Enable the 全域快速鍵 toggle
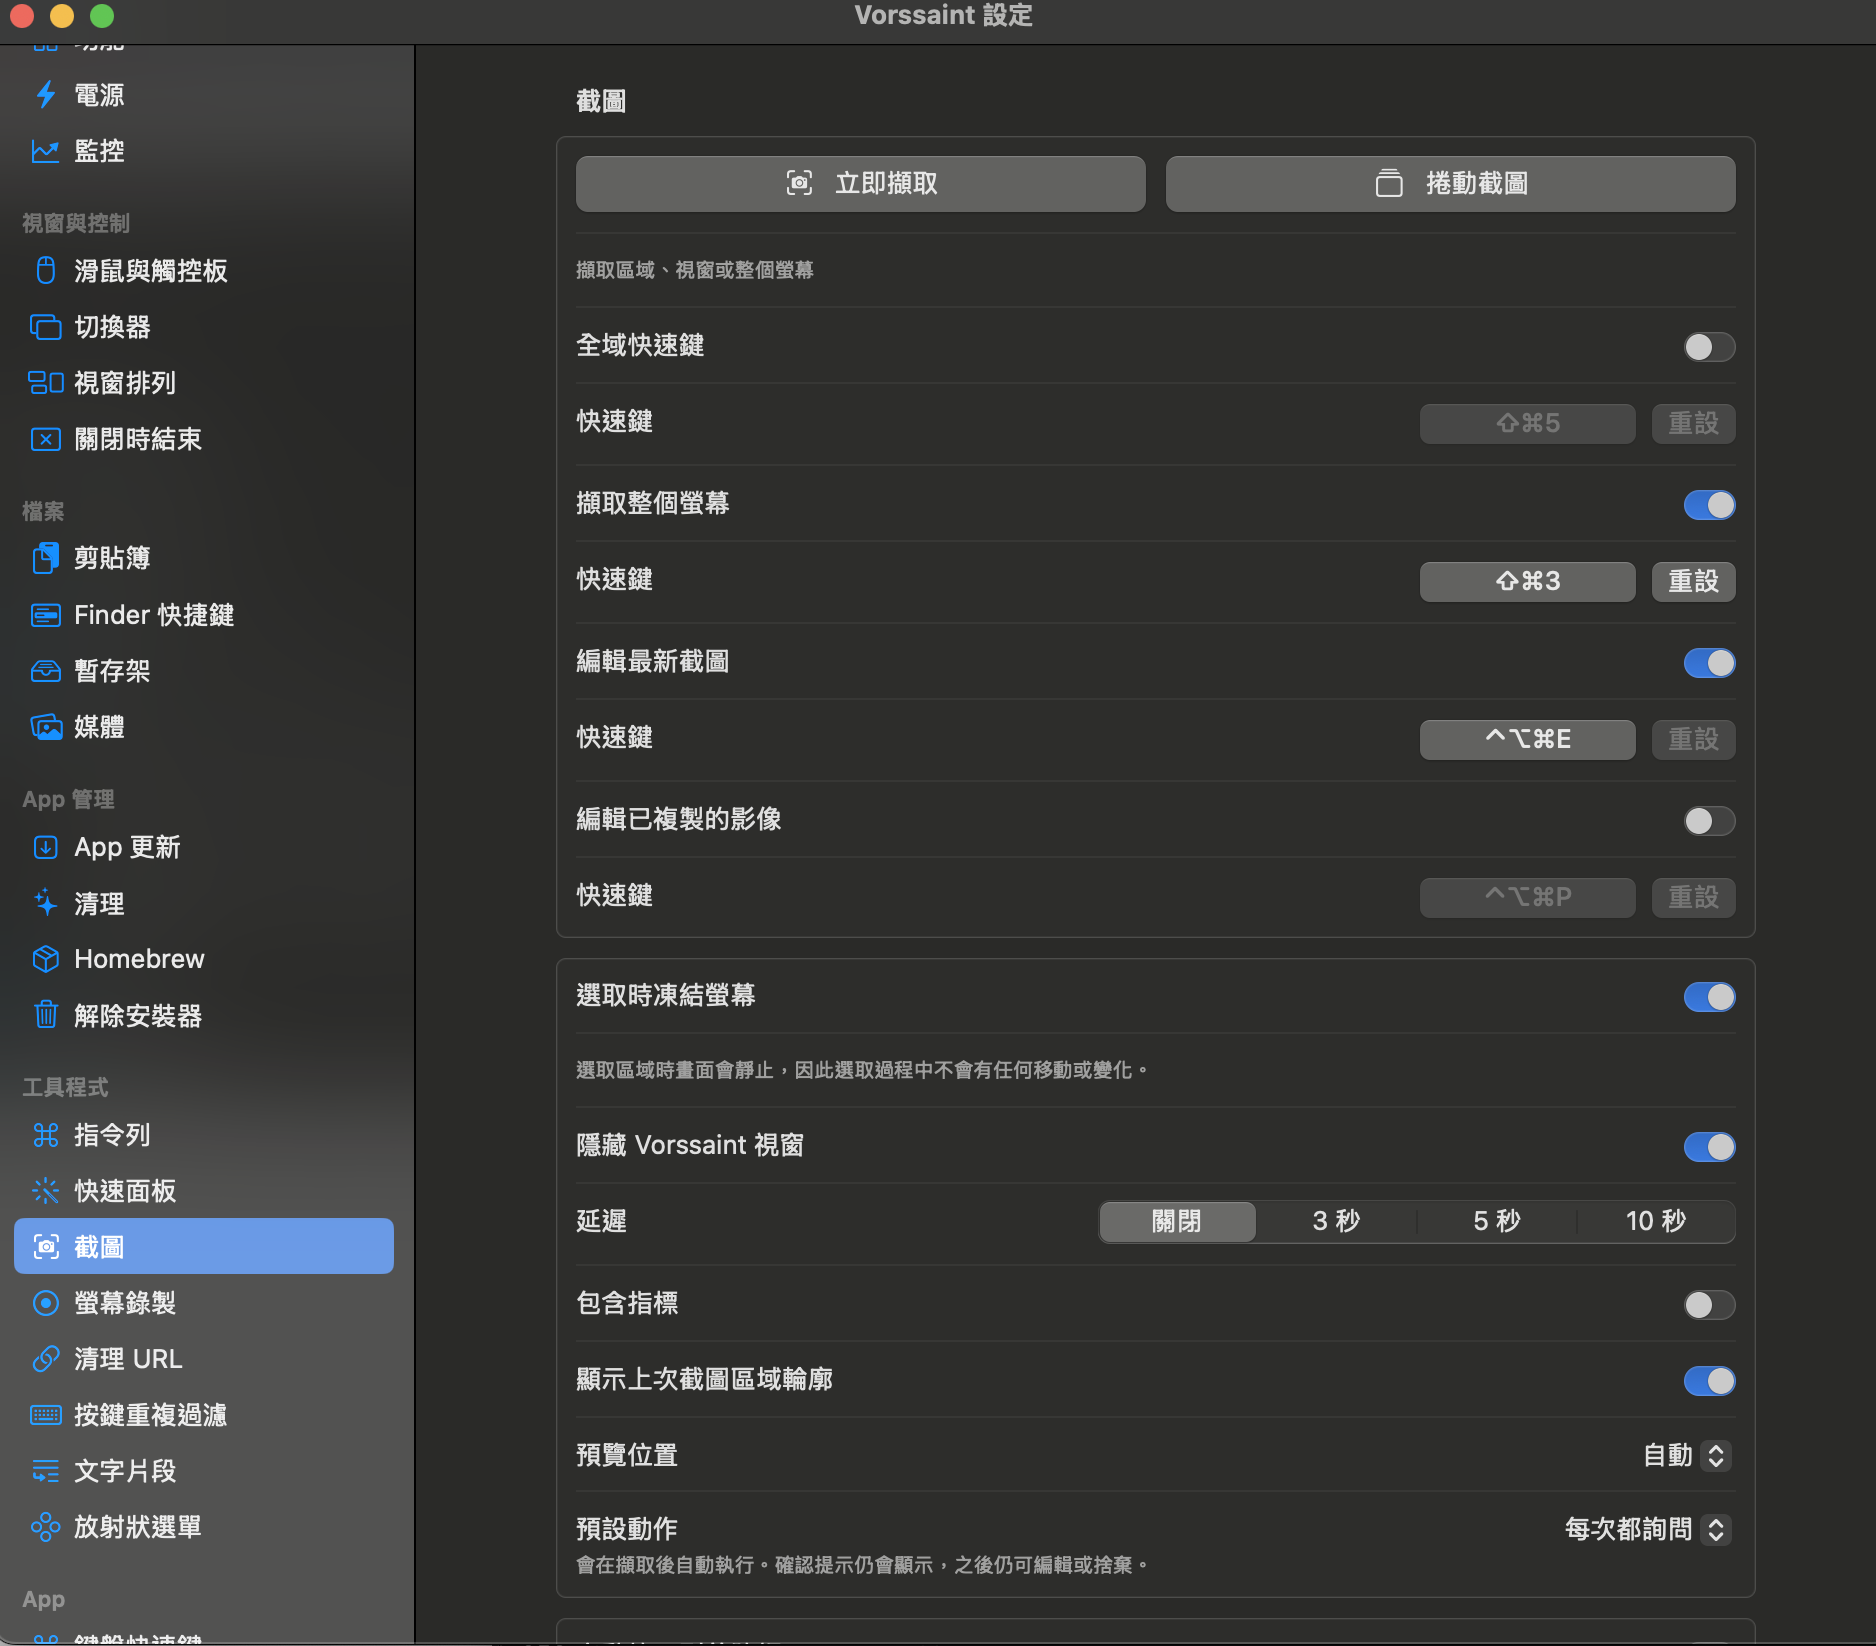 1709,347
